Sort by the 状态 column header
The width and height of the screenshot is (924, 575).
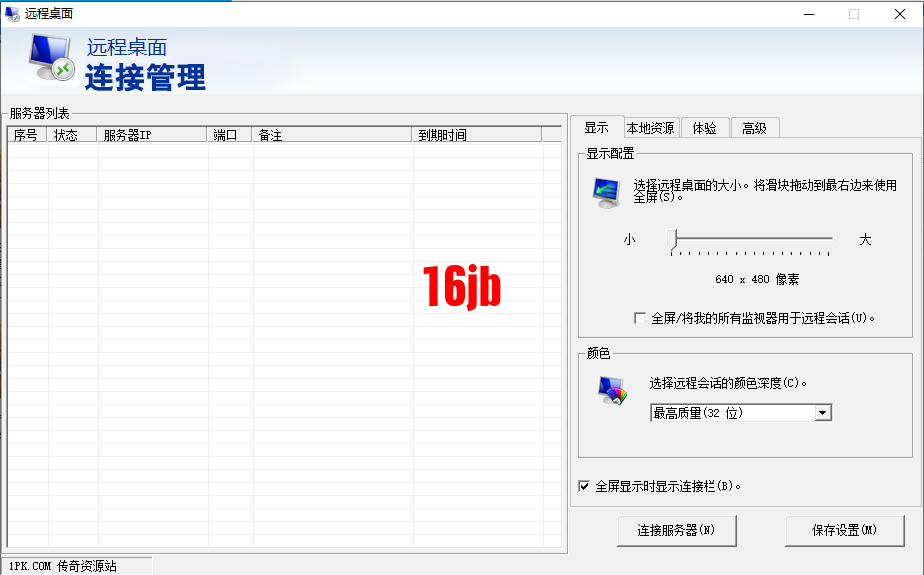click(72, 135)
